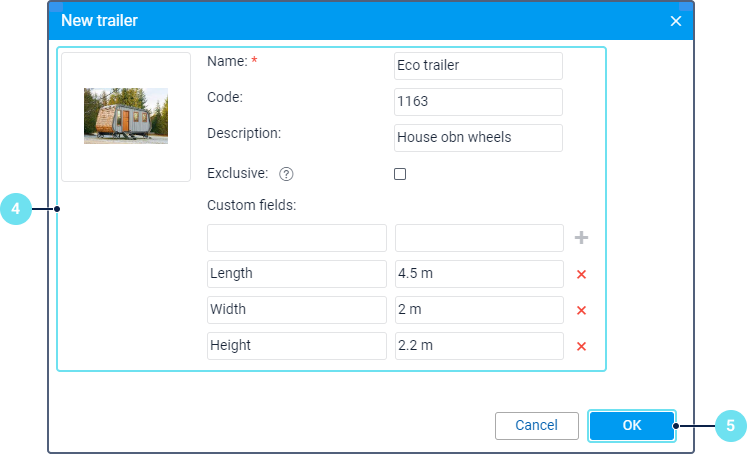The image size is (747, 454).
Task: Click the 2 m Width value field
Action: (x=478, y=310)
